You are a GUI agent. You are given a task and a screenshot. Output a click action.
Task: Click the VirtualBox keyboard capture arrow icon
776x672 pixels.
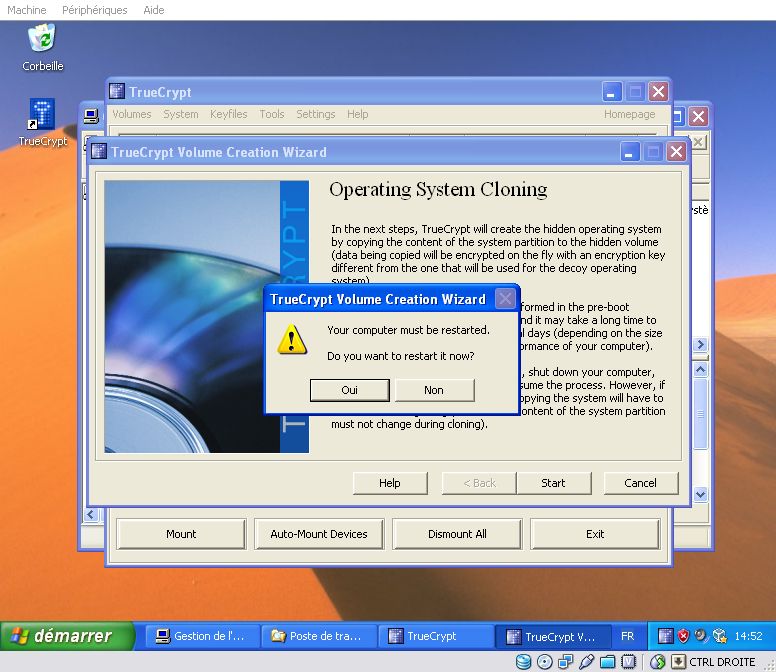click(679, 662)
